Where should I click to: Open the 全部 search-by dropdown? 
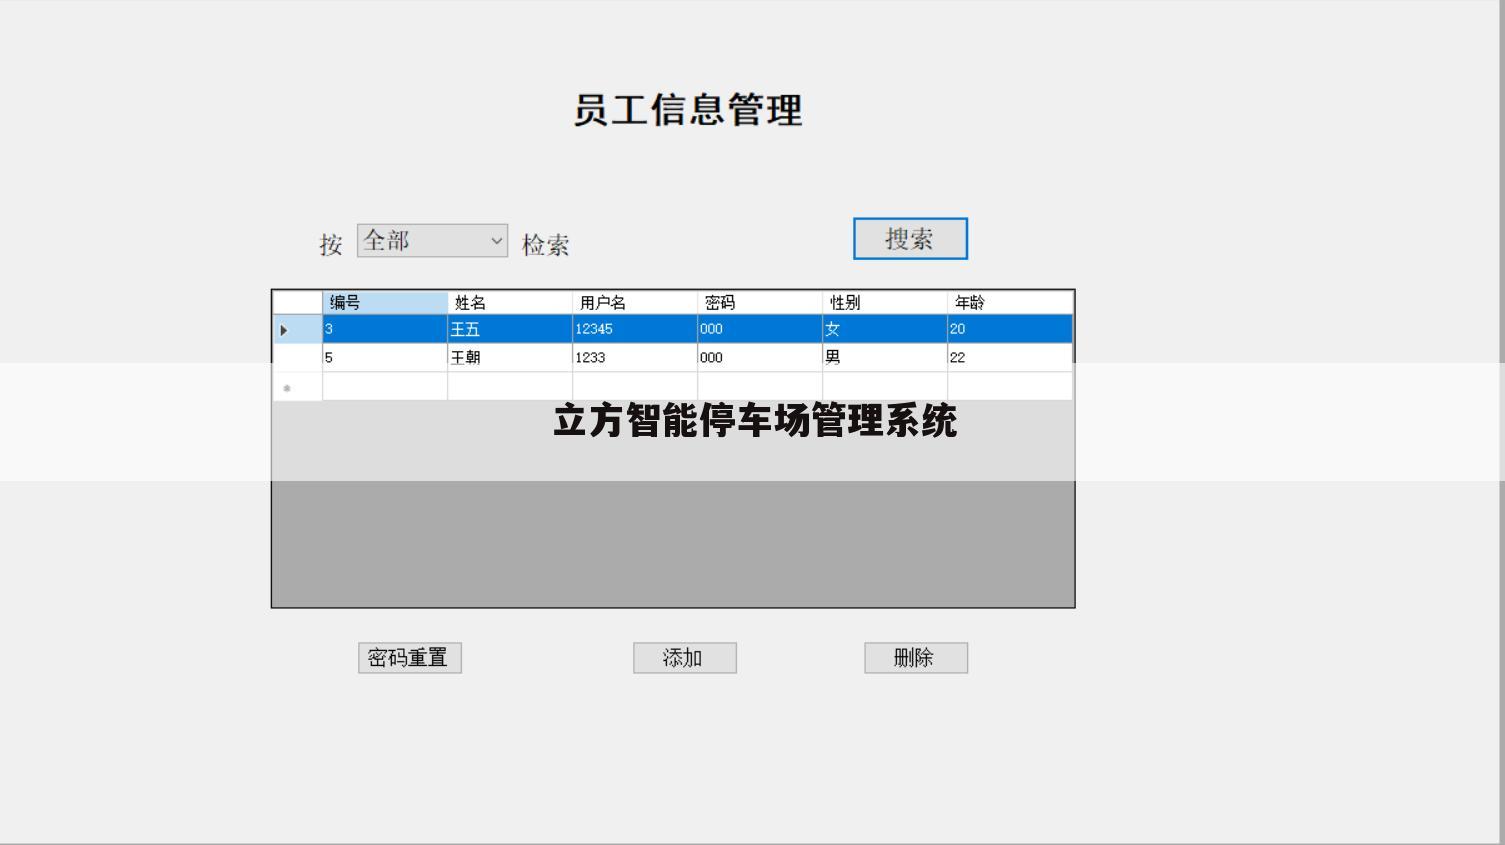tap(432, 240)
